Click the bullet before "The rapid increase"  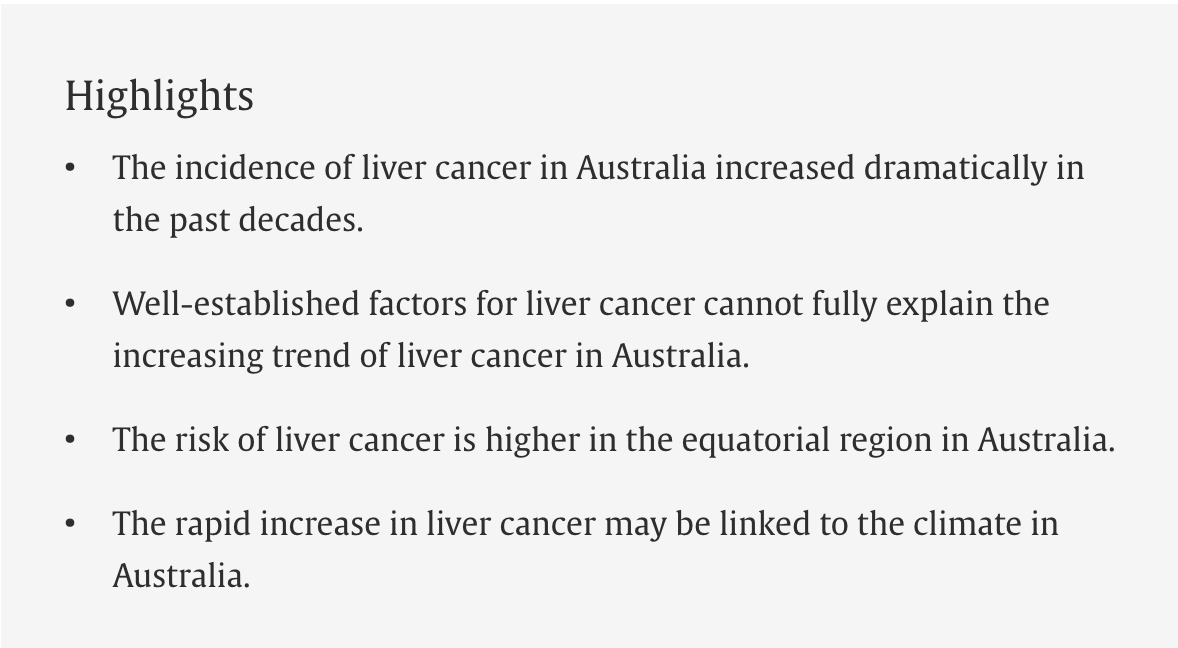[70, 524]
